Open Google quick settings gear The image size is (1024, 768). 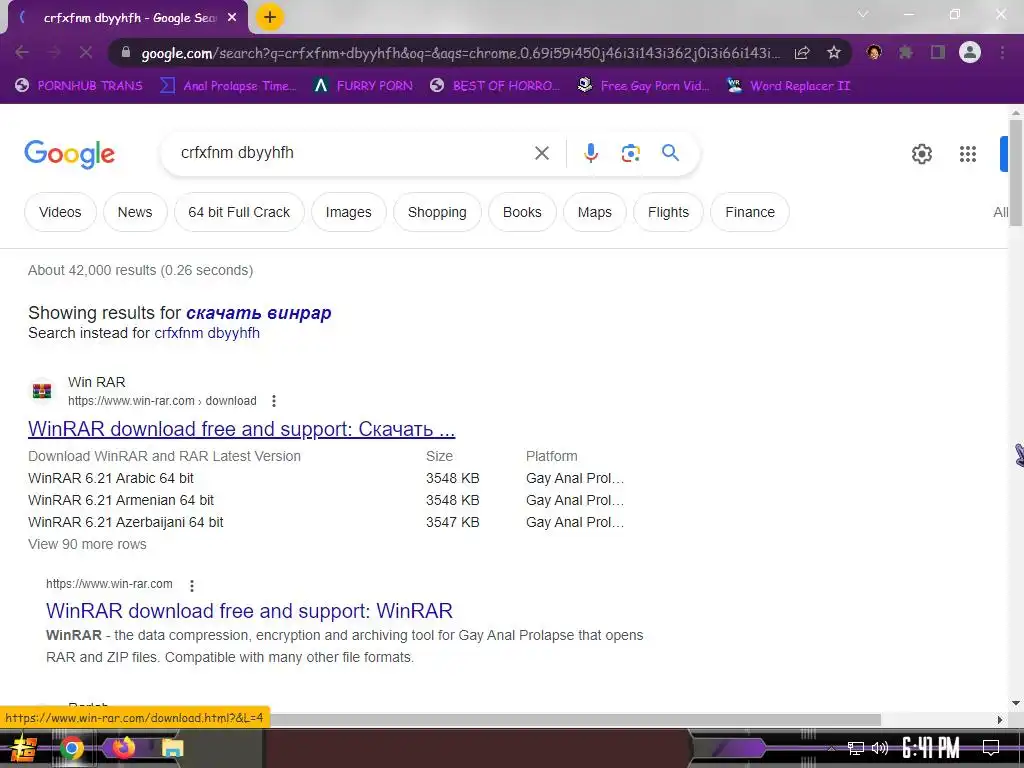pos(921,154)
